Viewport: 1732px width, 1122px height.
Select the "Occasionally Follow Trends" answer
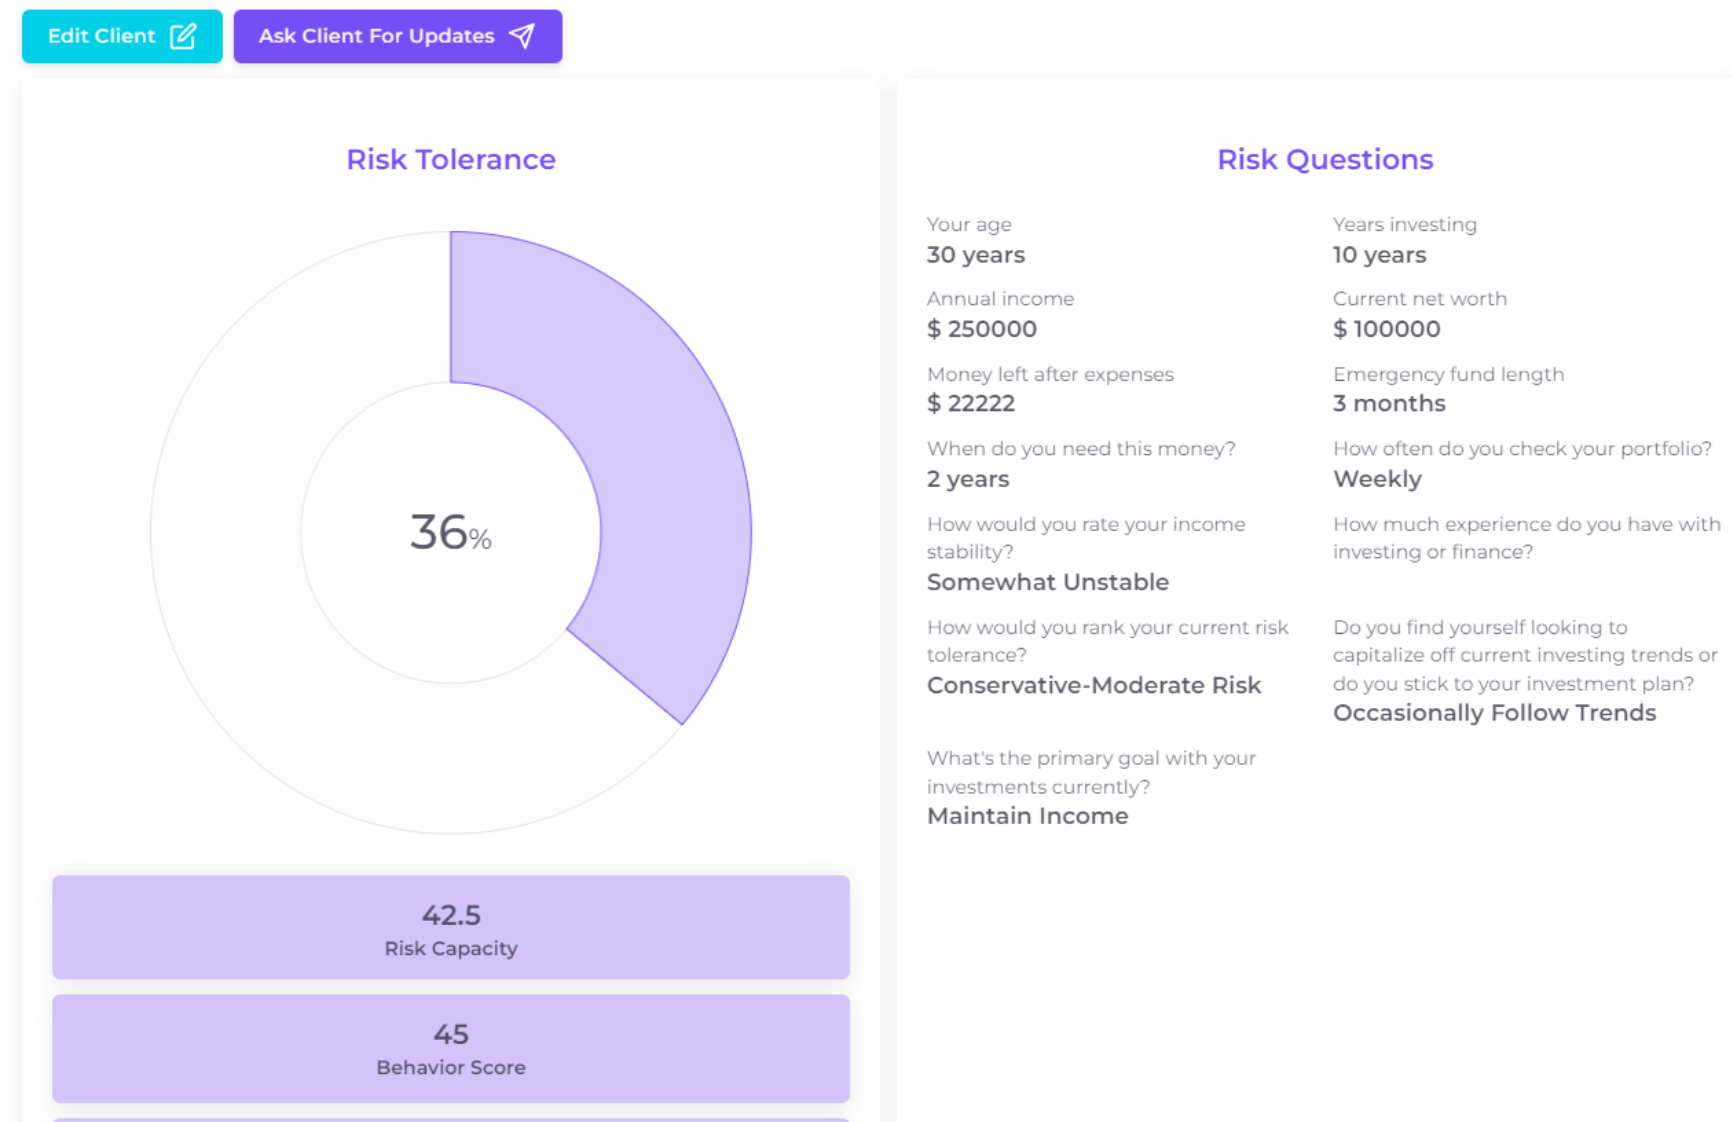point(1495,712)
